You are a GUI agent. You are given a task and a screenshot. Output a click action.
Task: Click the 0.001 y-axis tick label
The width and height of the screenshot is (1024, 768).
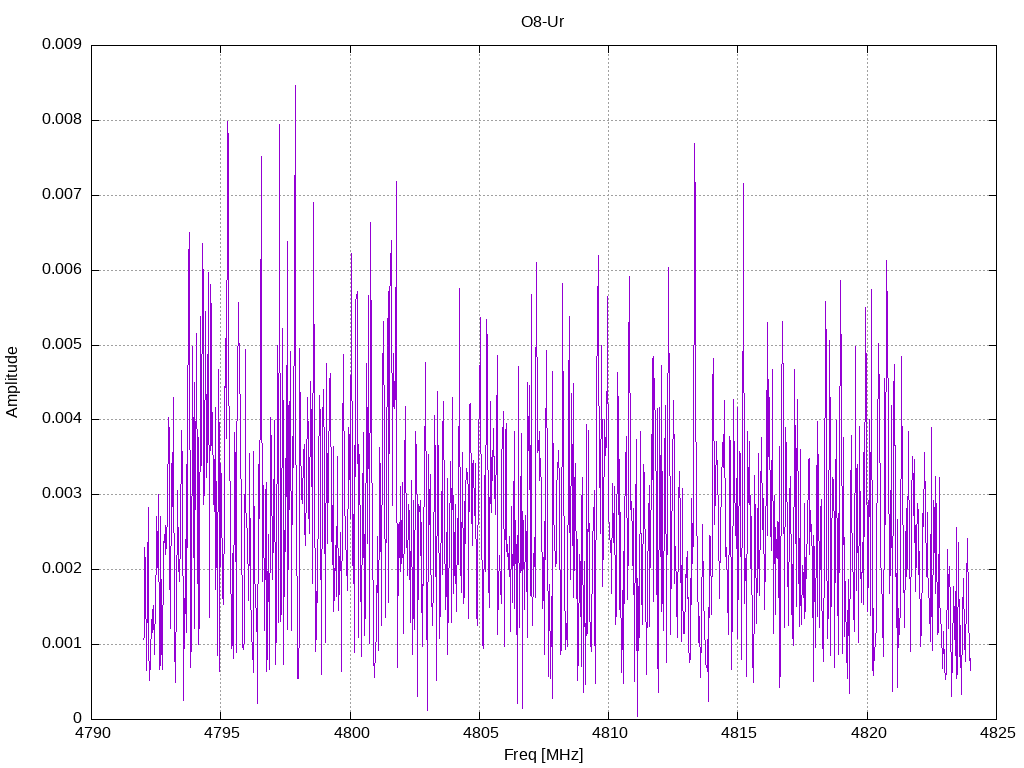coord(62,643)
